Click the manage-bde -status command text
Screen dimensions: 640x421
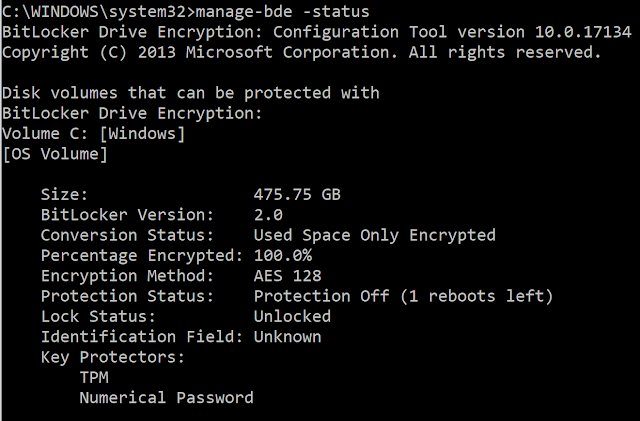click(283, 11)
